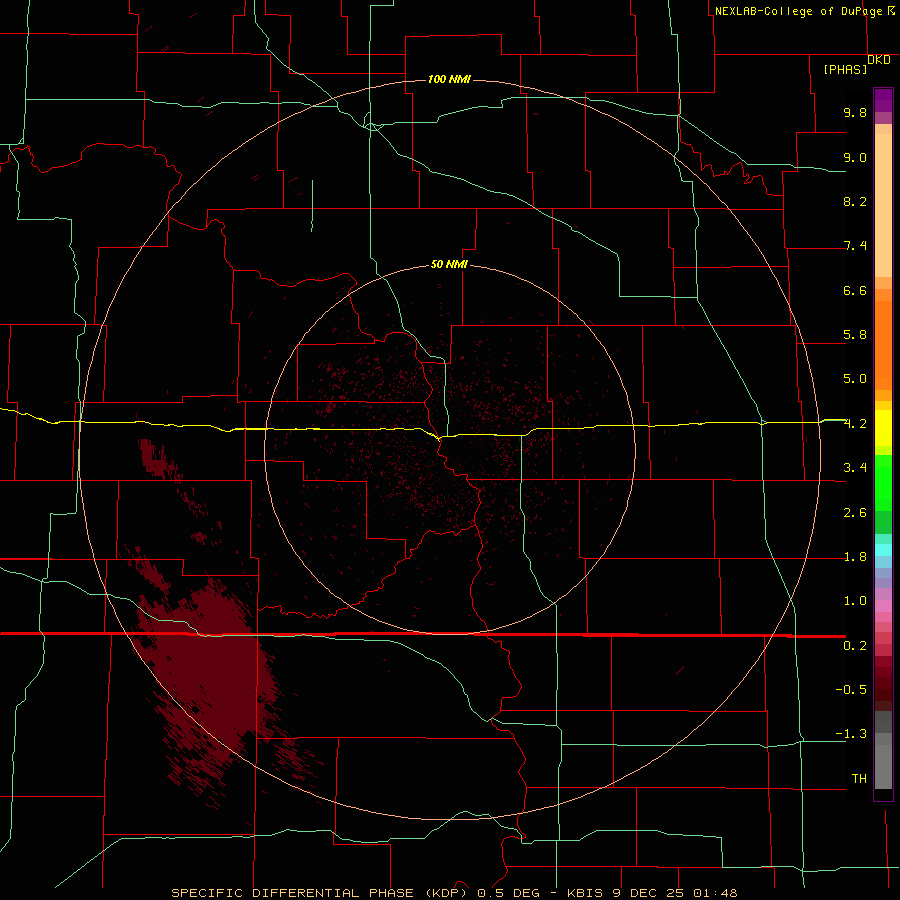Select the cyan color scale segment
Viewport: 900px width, 900px height.
click(883, 550)
